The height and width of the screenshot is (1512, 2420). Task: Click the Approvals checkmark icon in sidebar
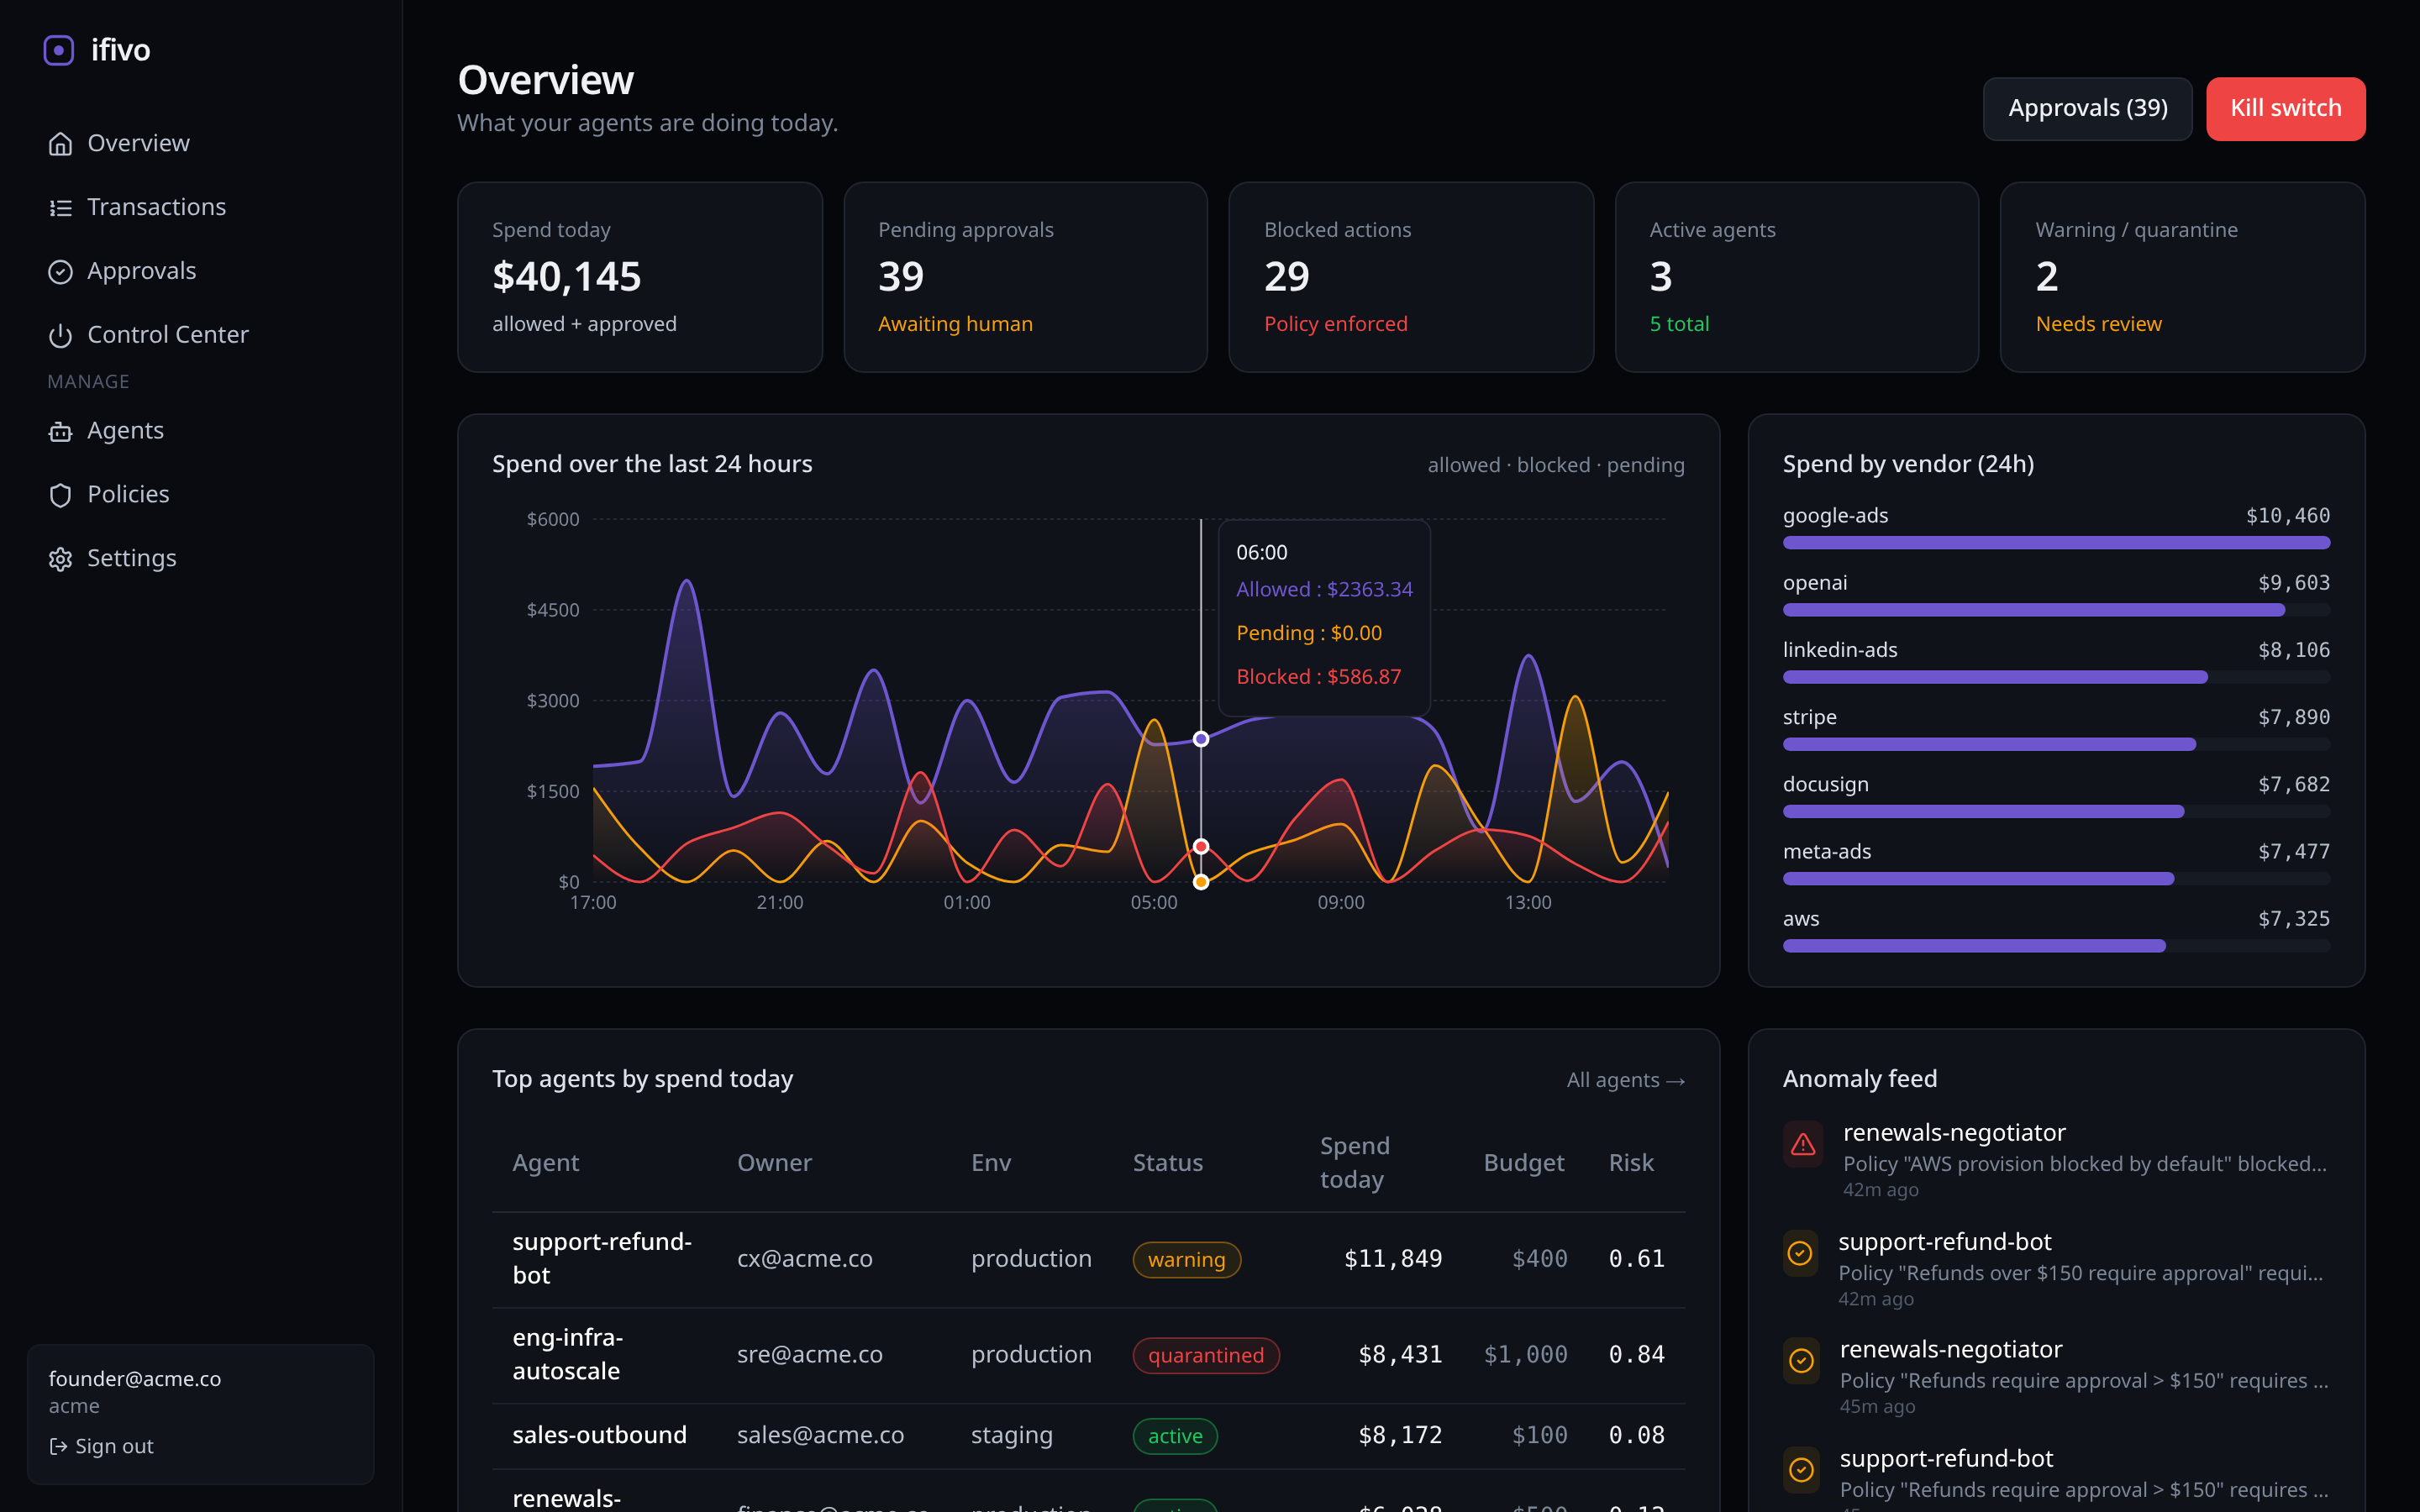[x=60, y=271]
